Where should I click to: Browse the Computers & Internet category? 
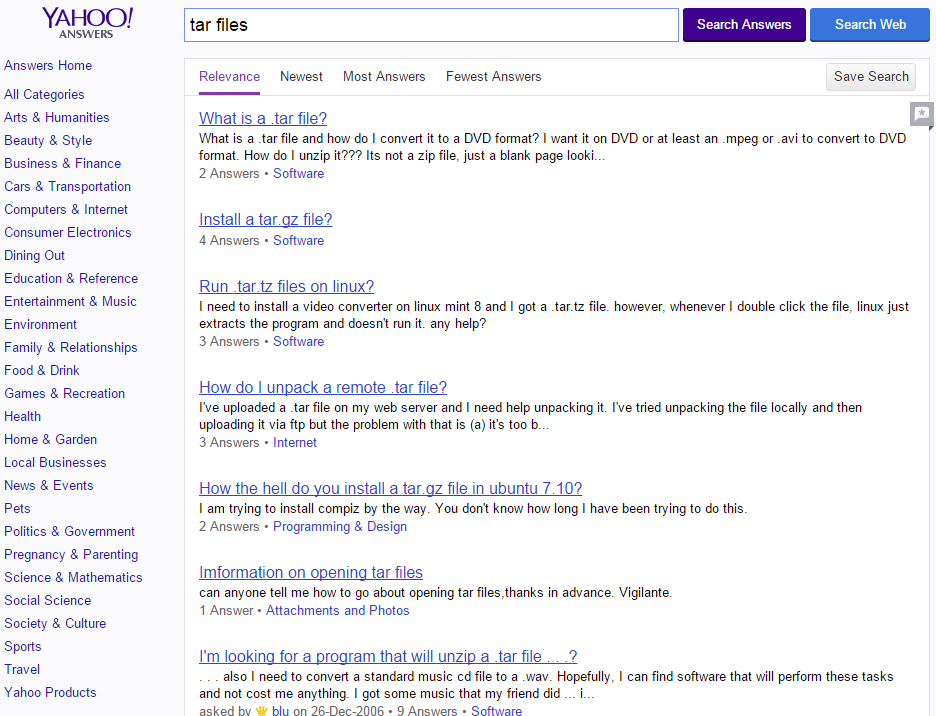(66, 210)
